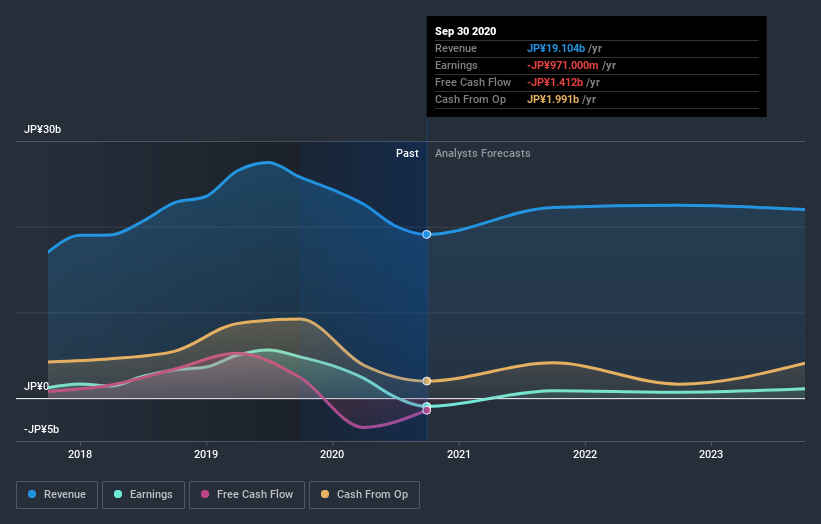Click the orange Cash From Op legend dot
This screenshot has width=821, height=524.
[325, 494]
